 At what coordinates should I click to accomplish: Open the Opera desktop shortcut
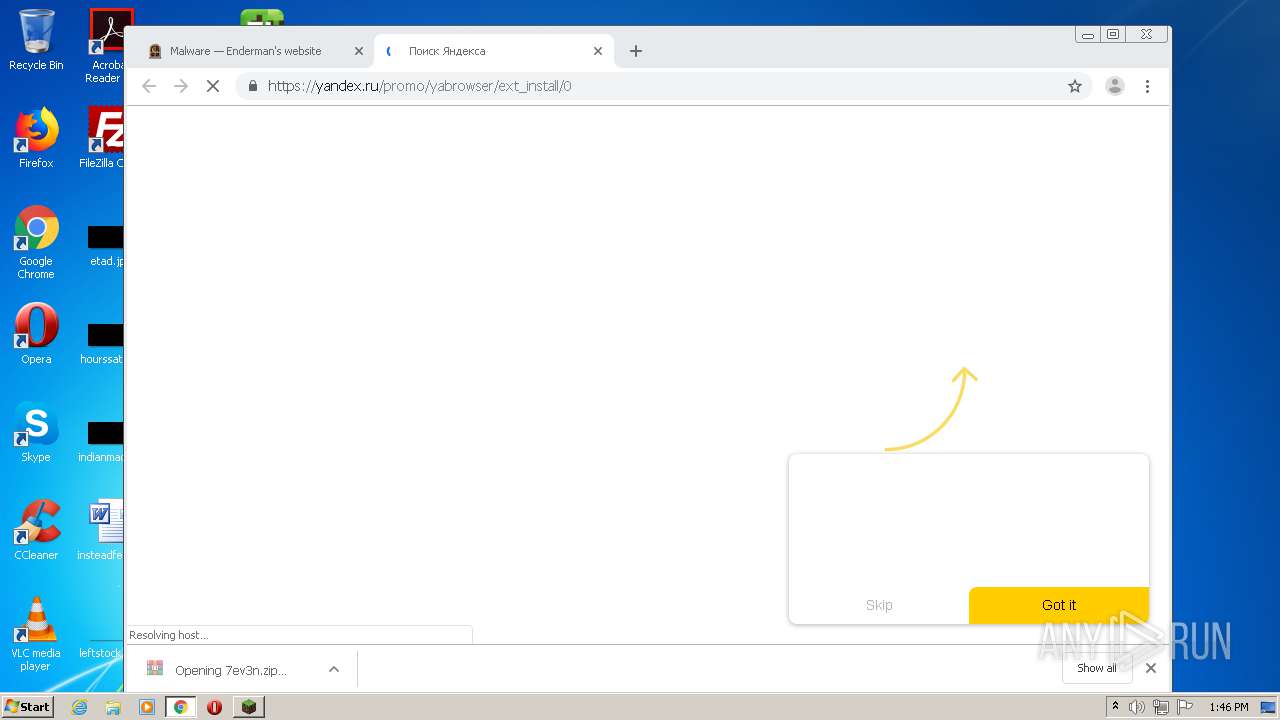point(36,334)
